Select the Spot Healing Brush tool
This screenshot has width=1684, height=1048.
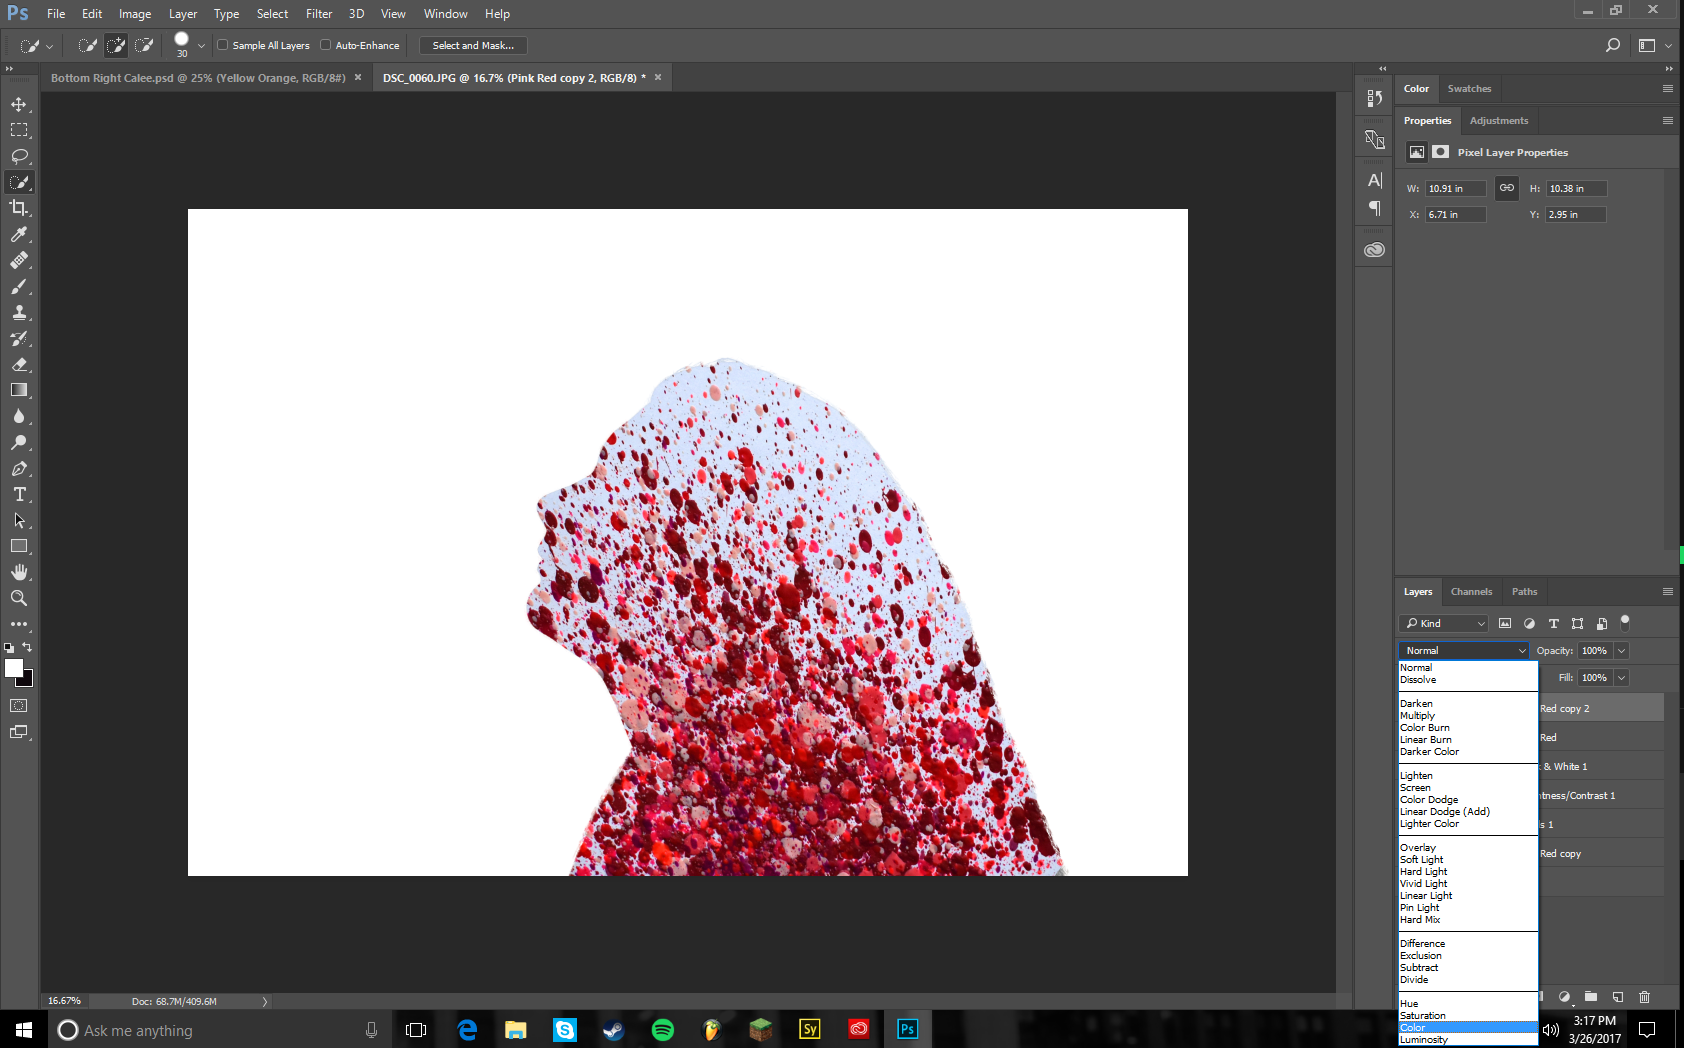pos(19,260)
